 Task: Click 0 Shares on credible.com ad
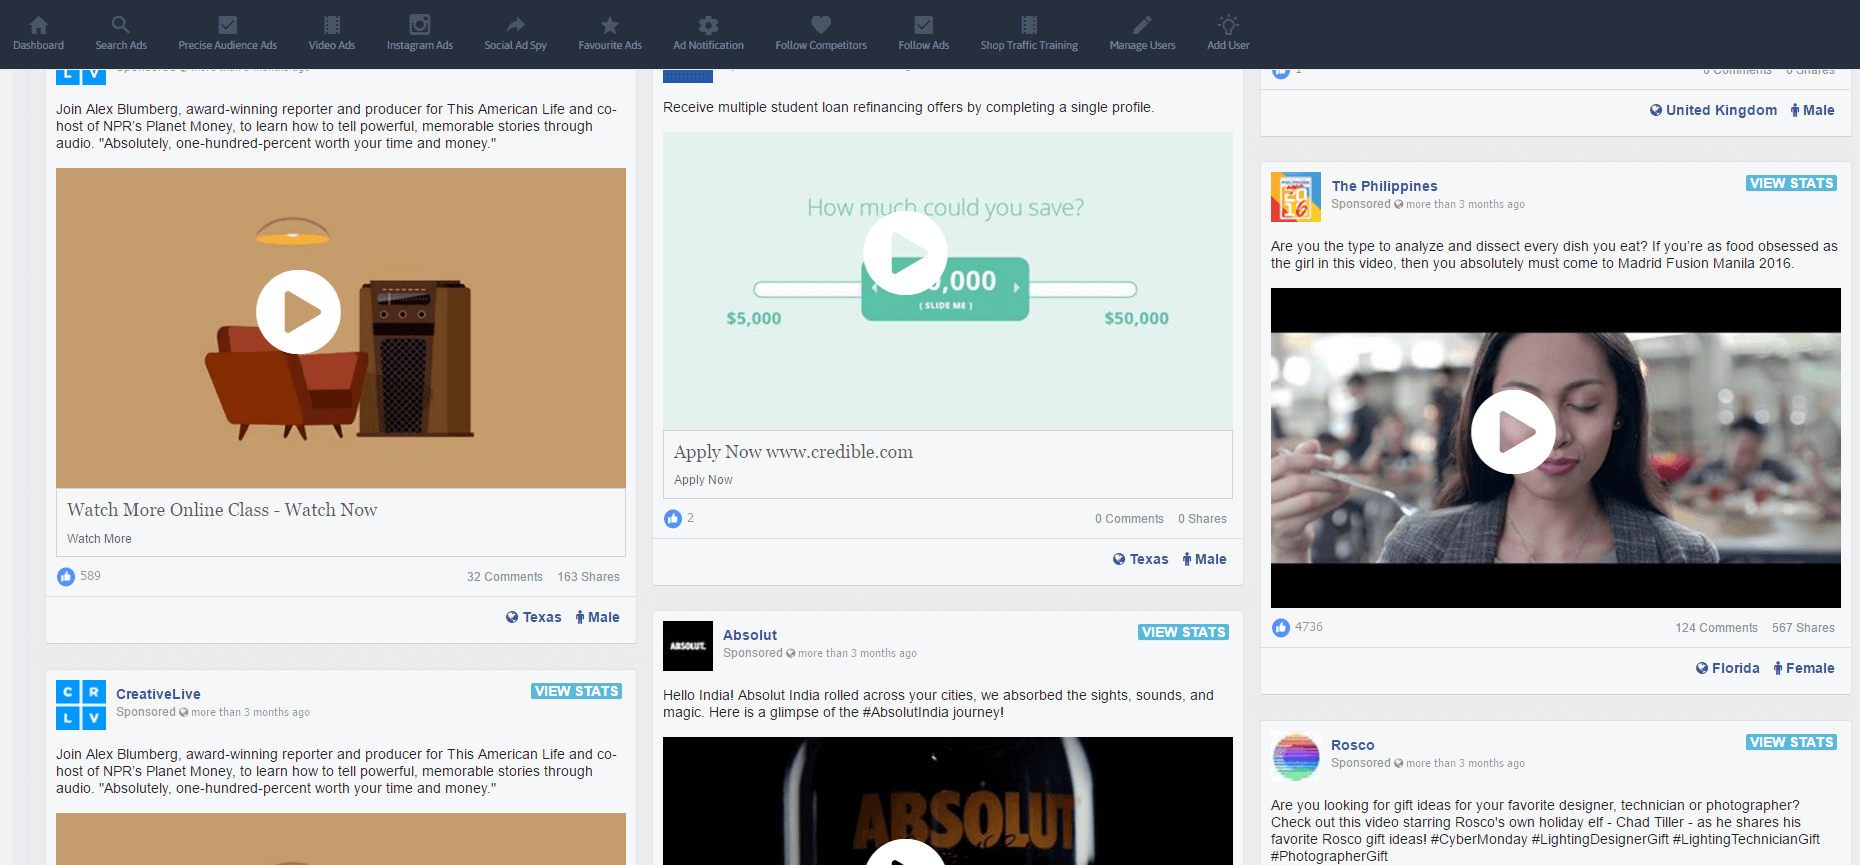click(x=1202, y=519)
